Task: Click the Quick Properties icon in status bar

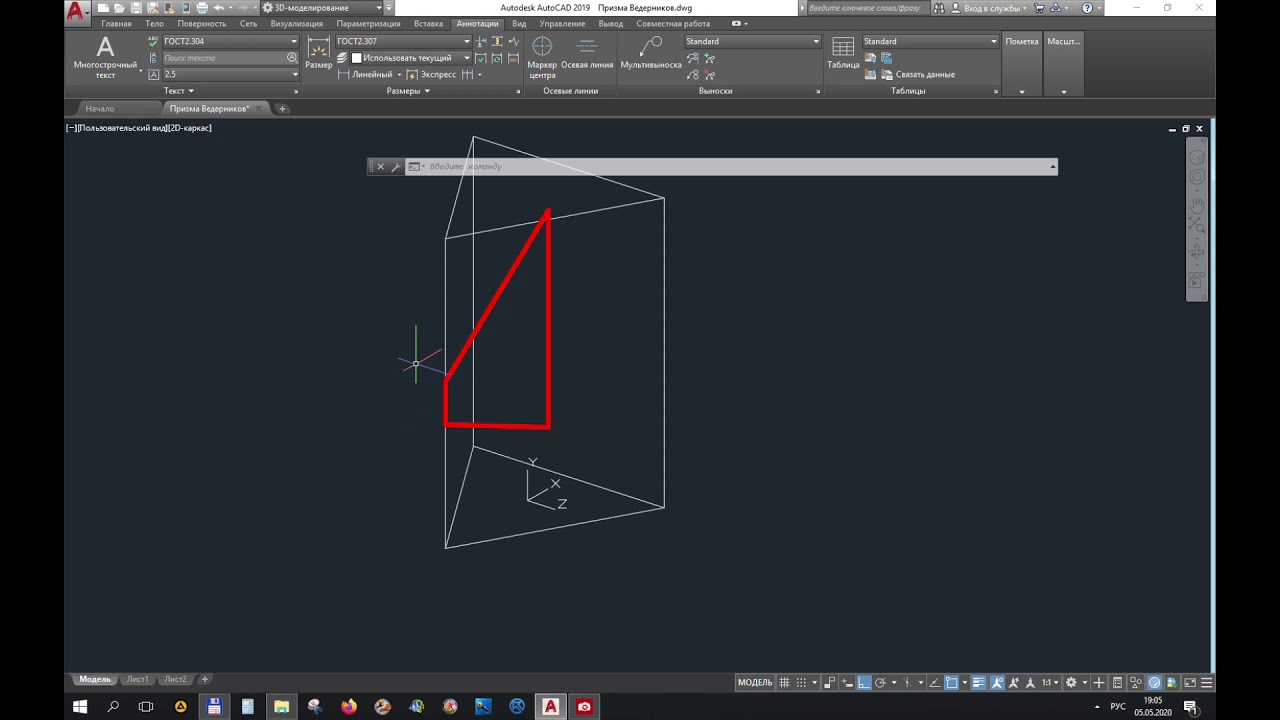Action: 1117,683
